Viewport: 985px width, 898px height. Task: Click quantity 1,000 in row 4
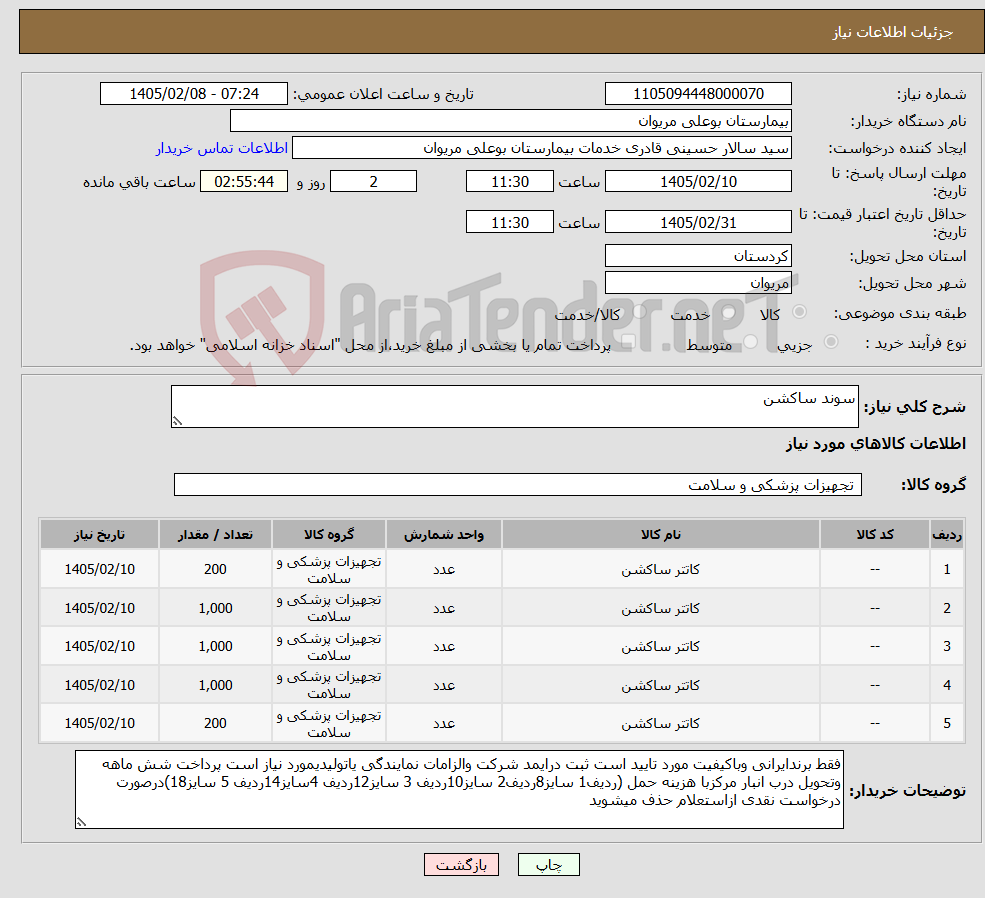pyautogui.click(x=215, y=685)
